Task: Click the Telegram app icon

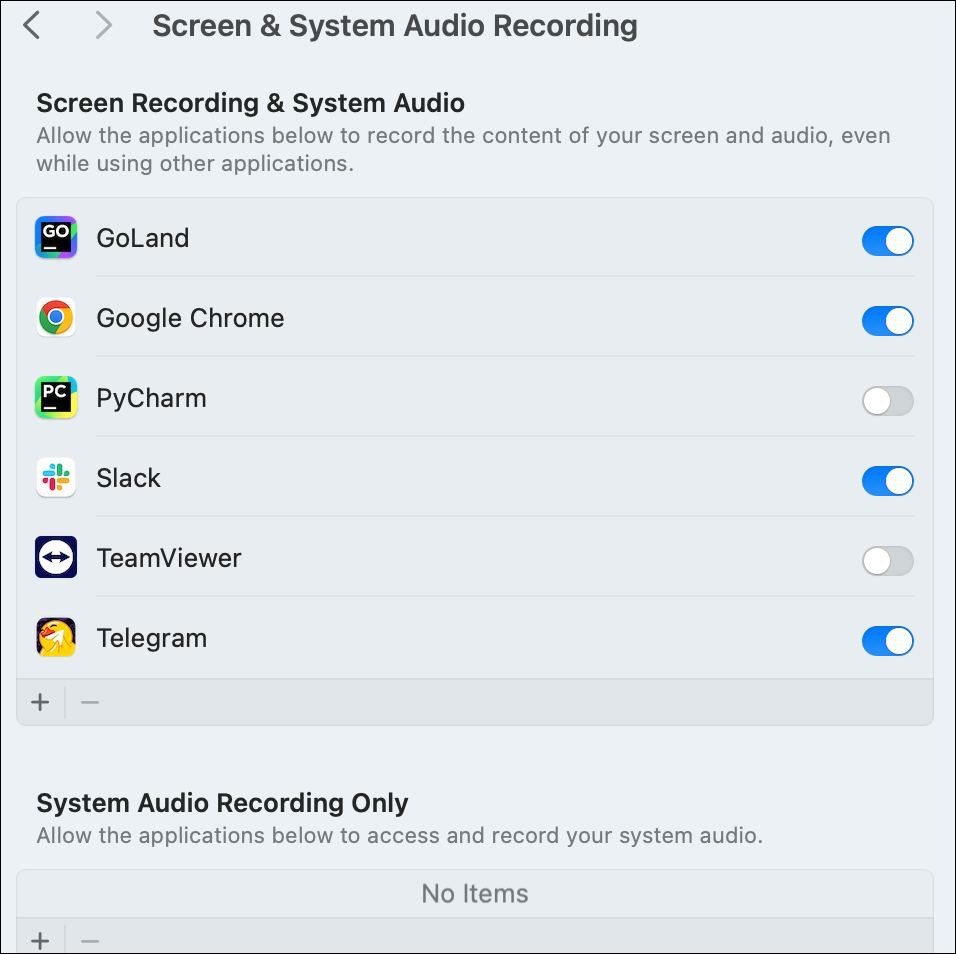Action: 55,638
